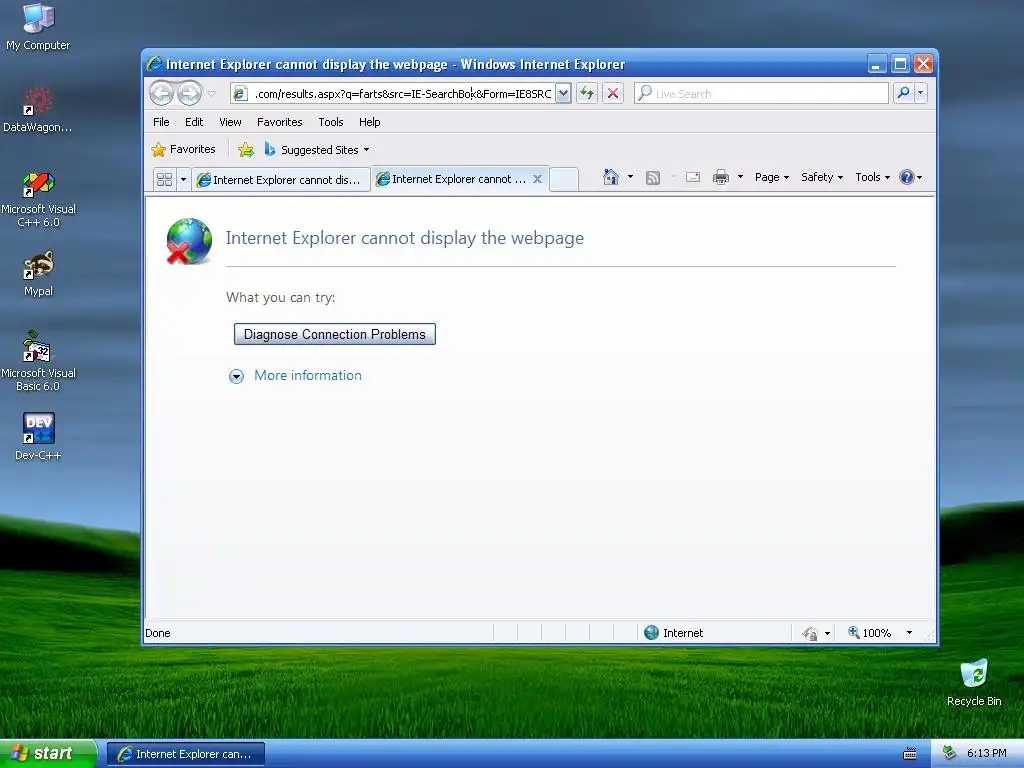Viewport: 1024px width, 768px height.
Task: Open the Edit menu
Action: pyautogui.click(x=194, y=122)
